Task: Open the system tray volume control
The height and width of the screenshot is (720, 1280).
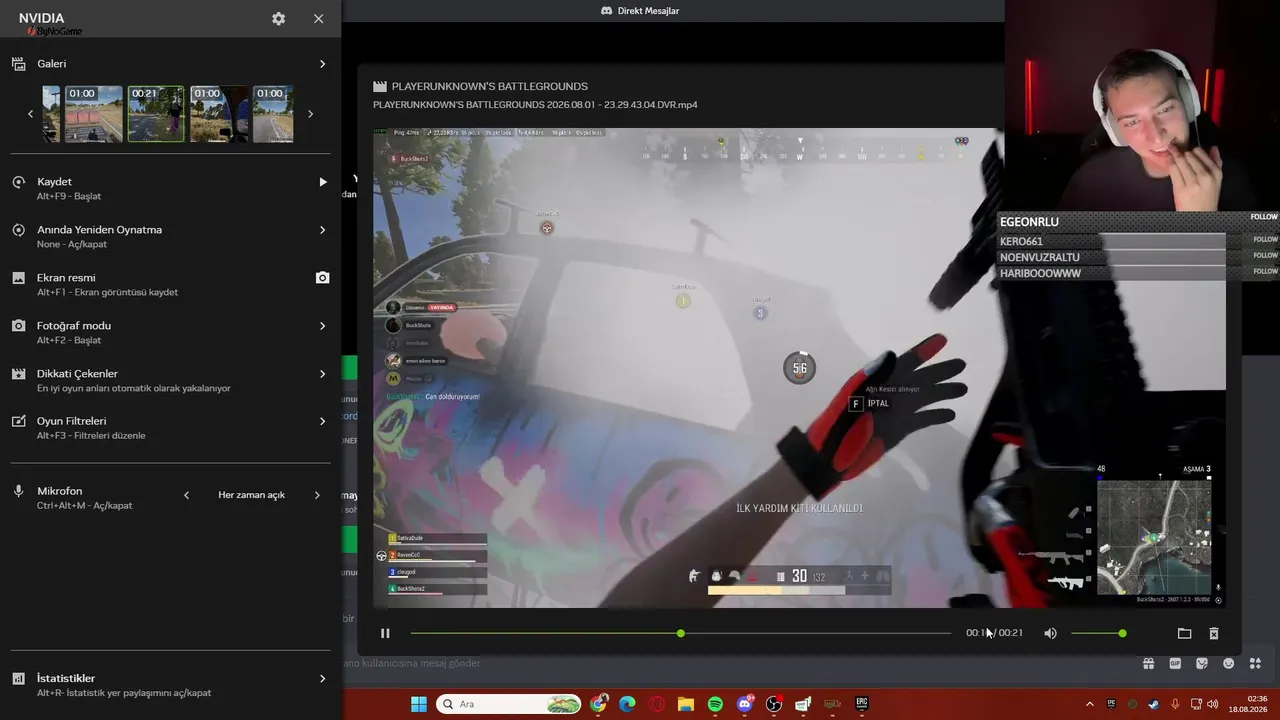Action: pos(1212,704)
